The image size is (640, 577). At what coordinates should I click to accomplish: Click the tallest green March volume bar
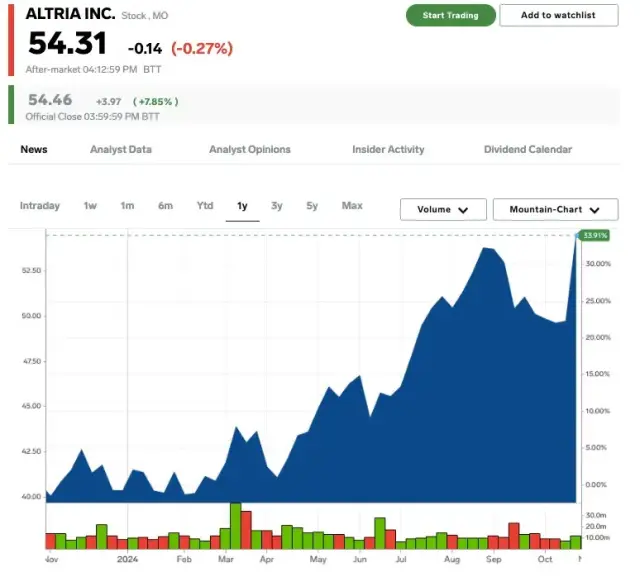[x=236, y=525]
